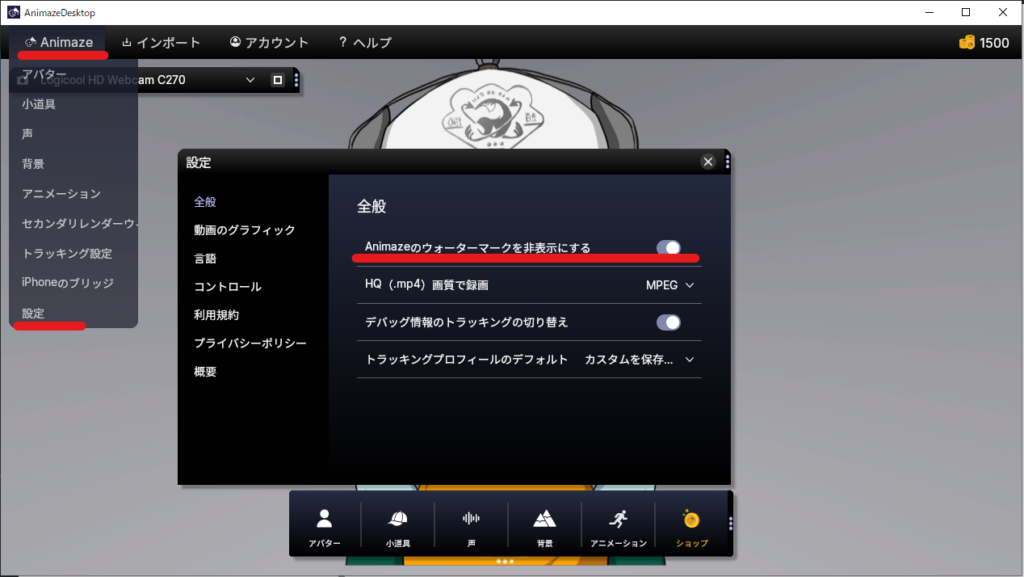The height and width of the screenshot is (577, 1024).
Task: Select the コントロール settings tab
Action: click(227, 287)
